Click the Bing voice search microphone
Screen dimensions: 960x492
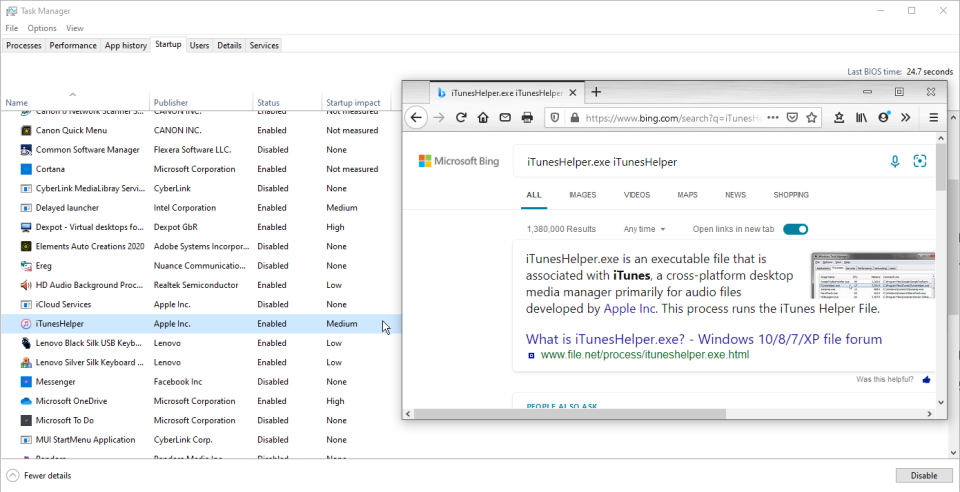(895, 162)
